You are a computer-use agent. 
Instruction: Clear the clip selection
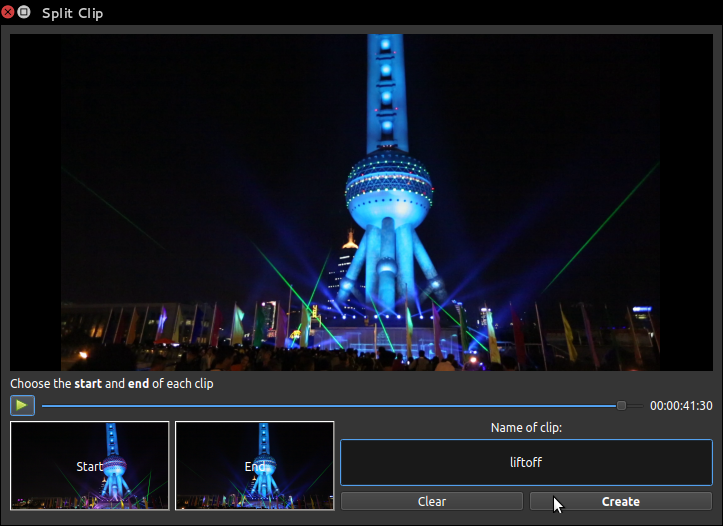432,501
